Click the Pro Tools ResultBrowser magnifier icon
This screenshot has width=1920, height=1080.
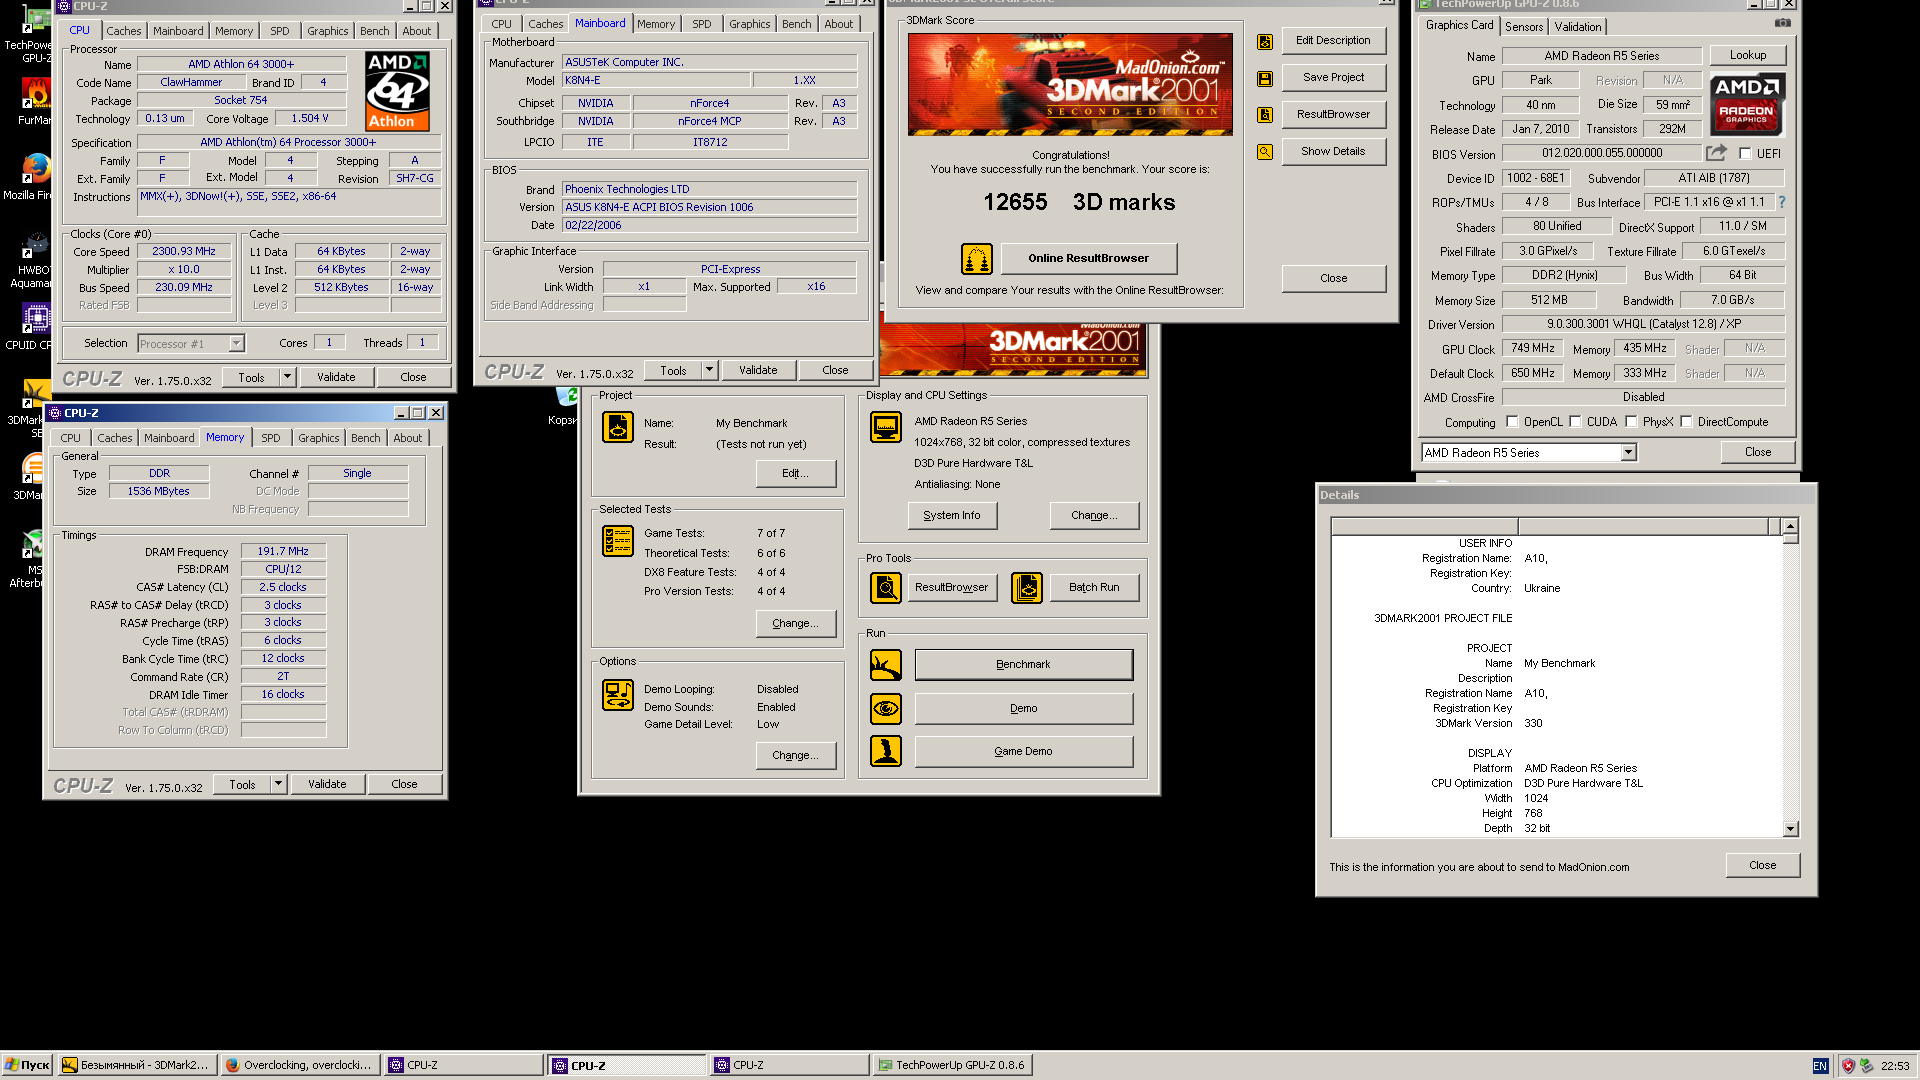[x=885, y=588]
